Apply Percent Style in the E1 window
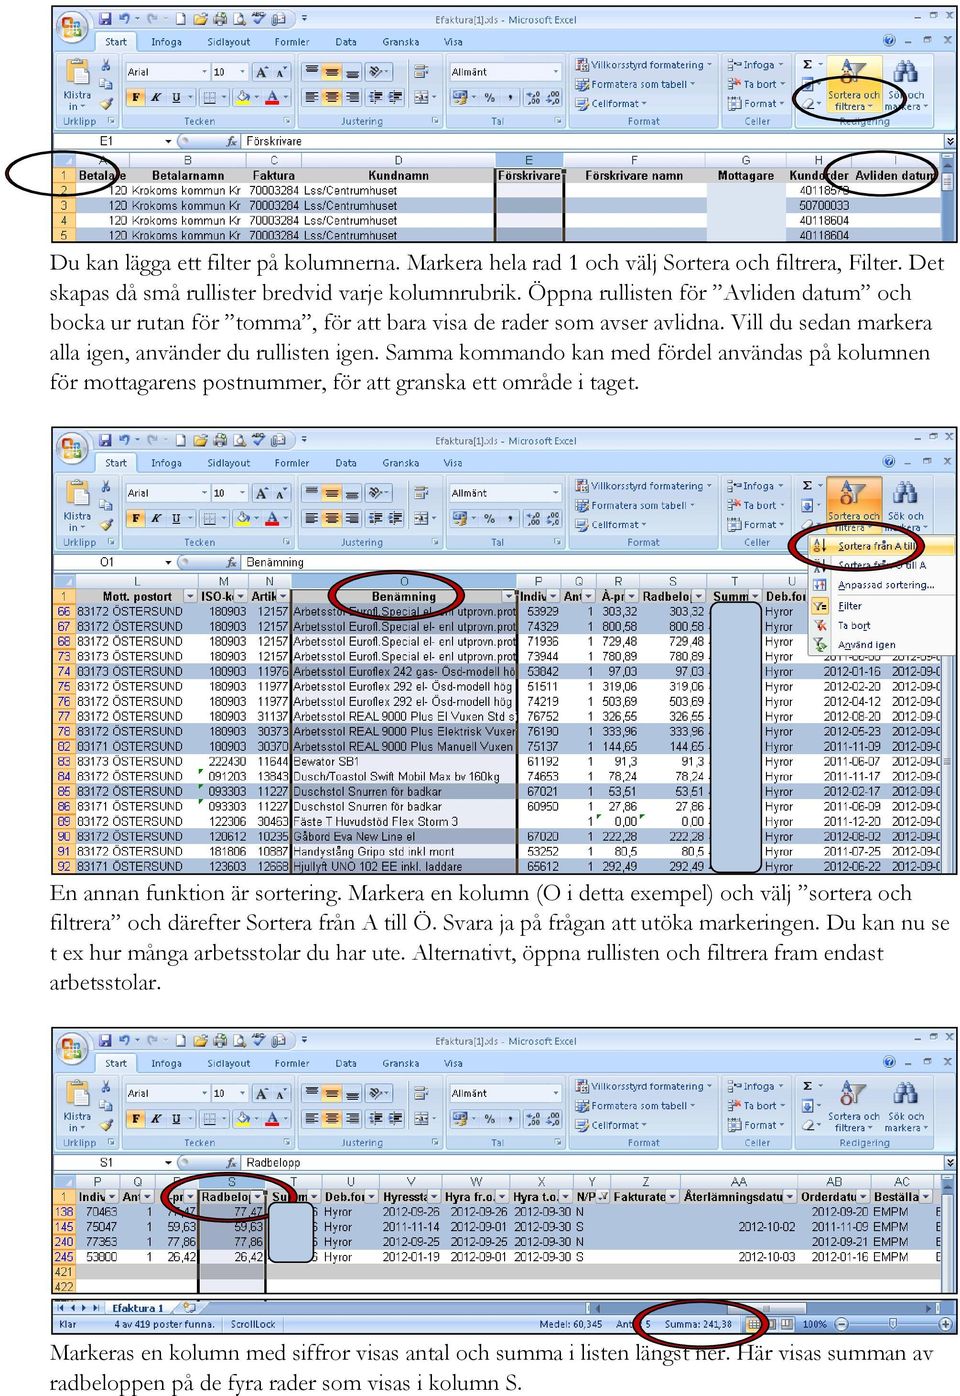This screenshot has height=1396, width=960. pyautogui.click(x=489, y=97)
